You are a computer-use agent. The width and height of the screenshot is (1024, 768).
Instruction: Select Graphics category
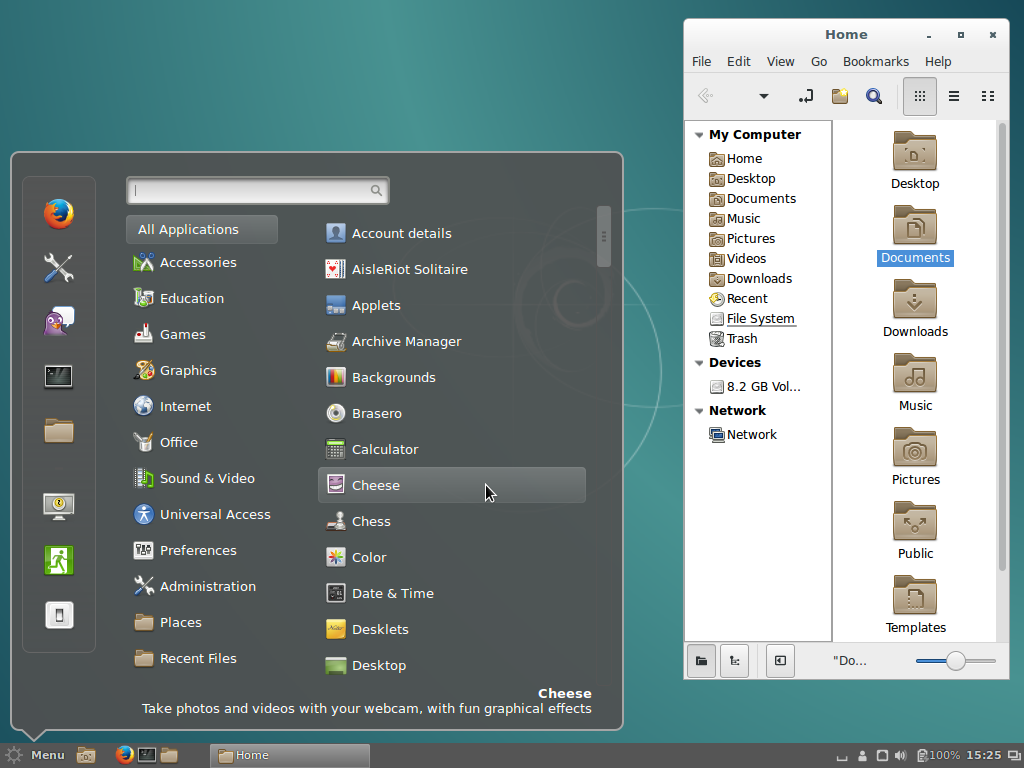coord(202,370)
